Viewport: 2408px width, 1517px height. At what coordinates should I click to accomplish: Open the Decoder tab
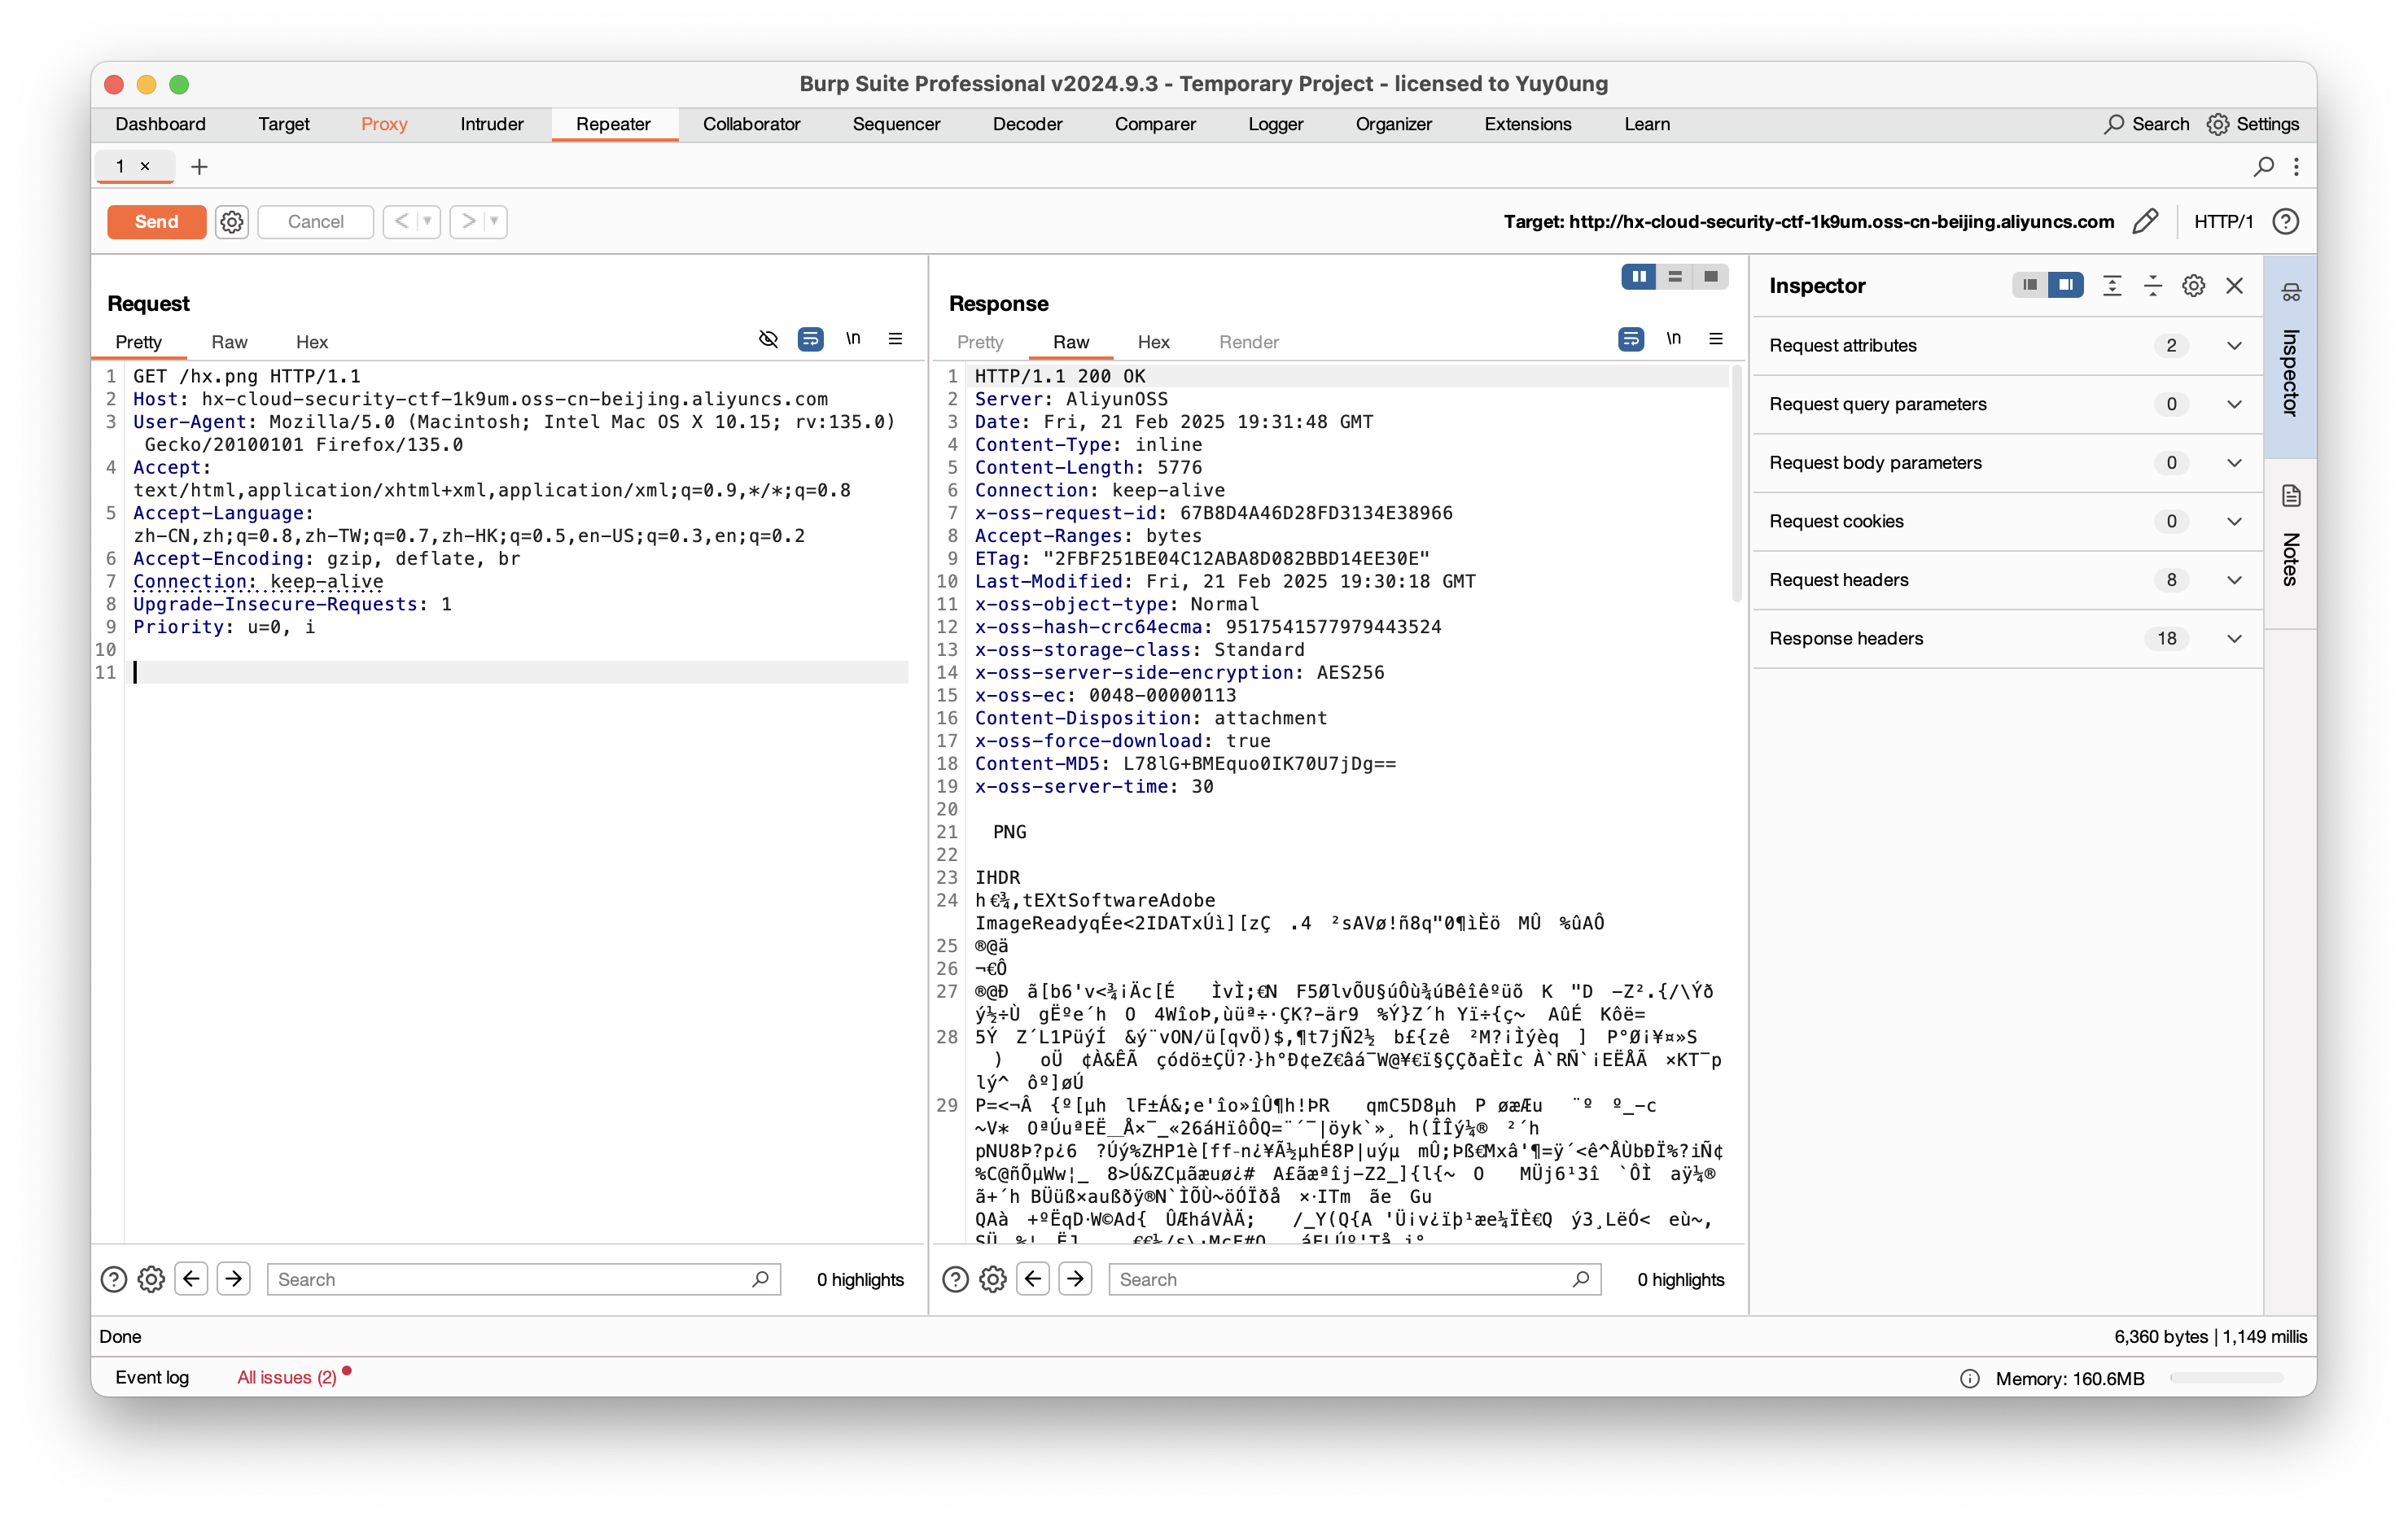pyautogui.click(x=1027, y=124)
